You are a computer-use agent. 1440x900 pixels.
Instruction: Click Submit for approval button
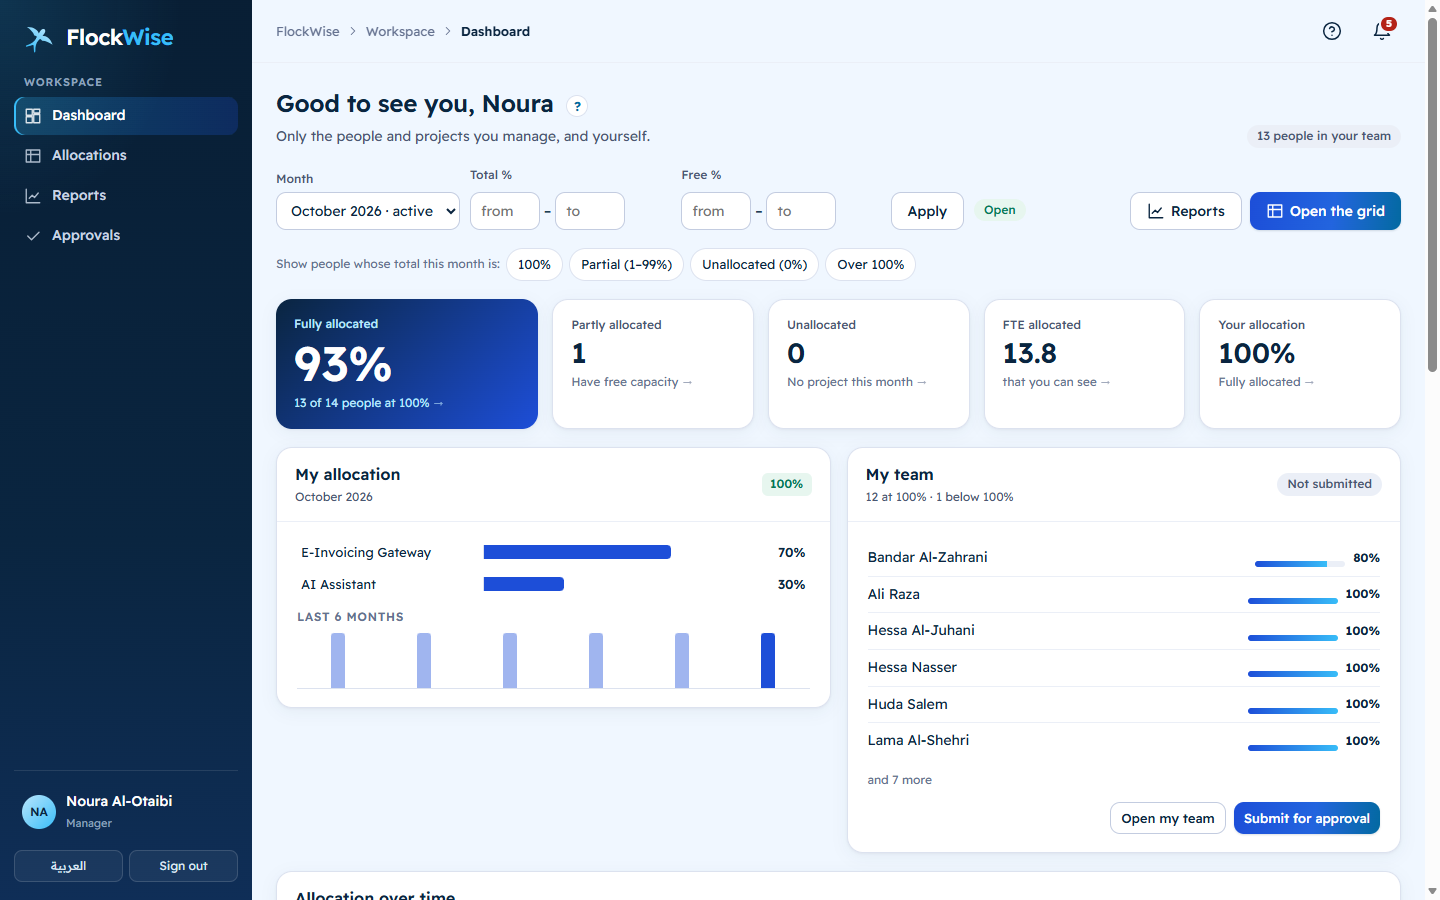tap(1307, 818)
